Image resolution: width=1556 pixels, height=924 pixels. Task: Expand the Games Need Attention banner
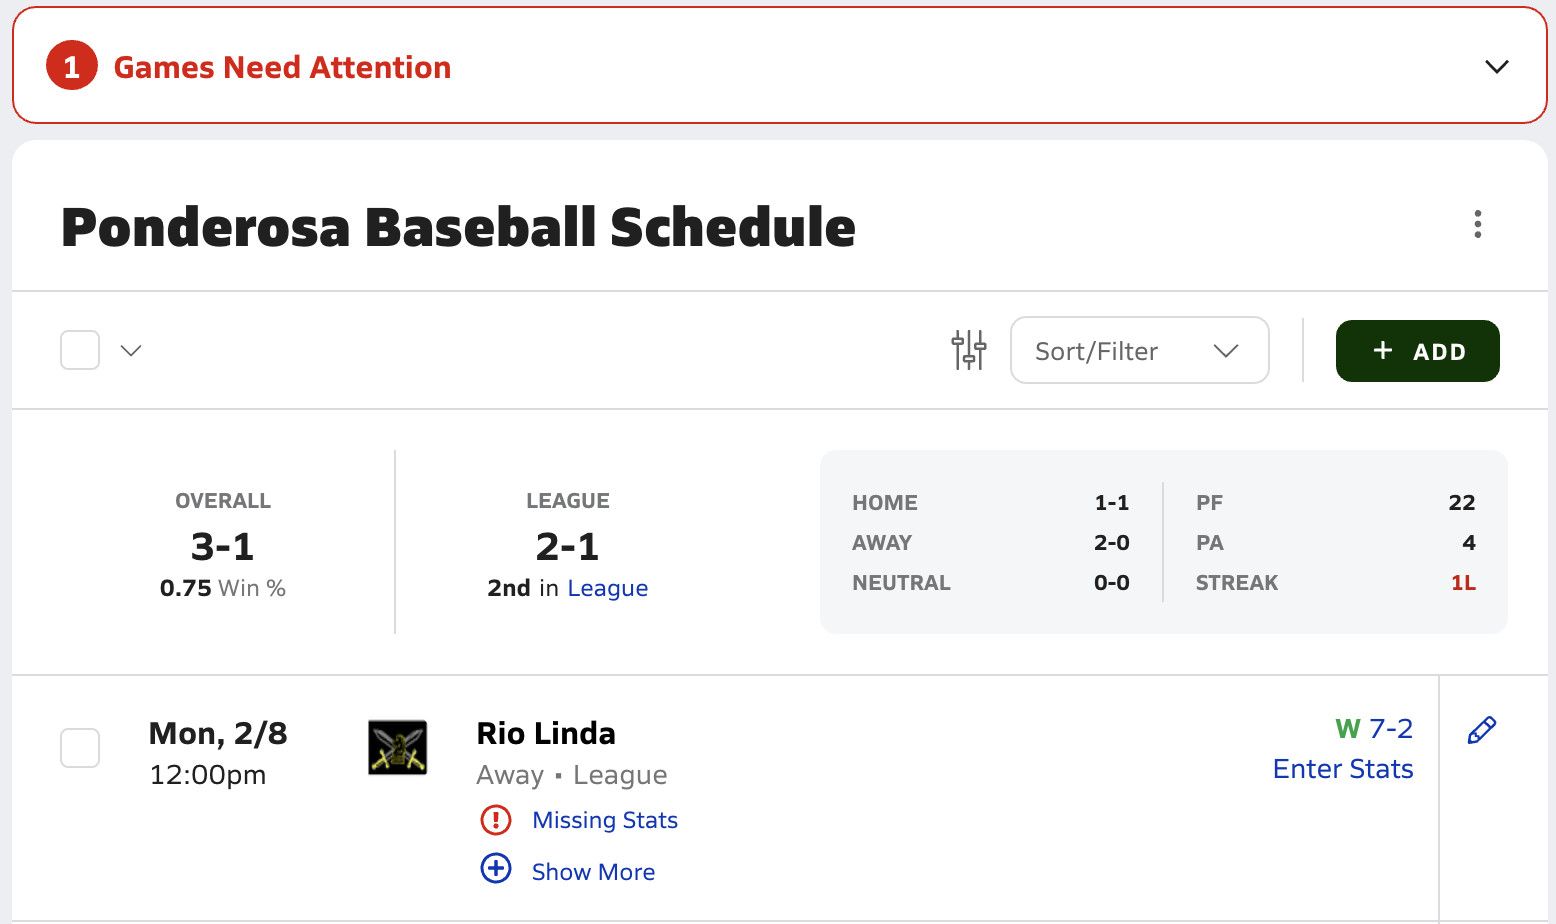[x=1496, y=67]
